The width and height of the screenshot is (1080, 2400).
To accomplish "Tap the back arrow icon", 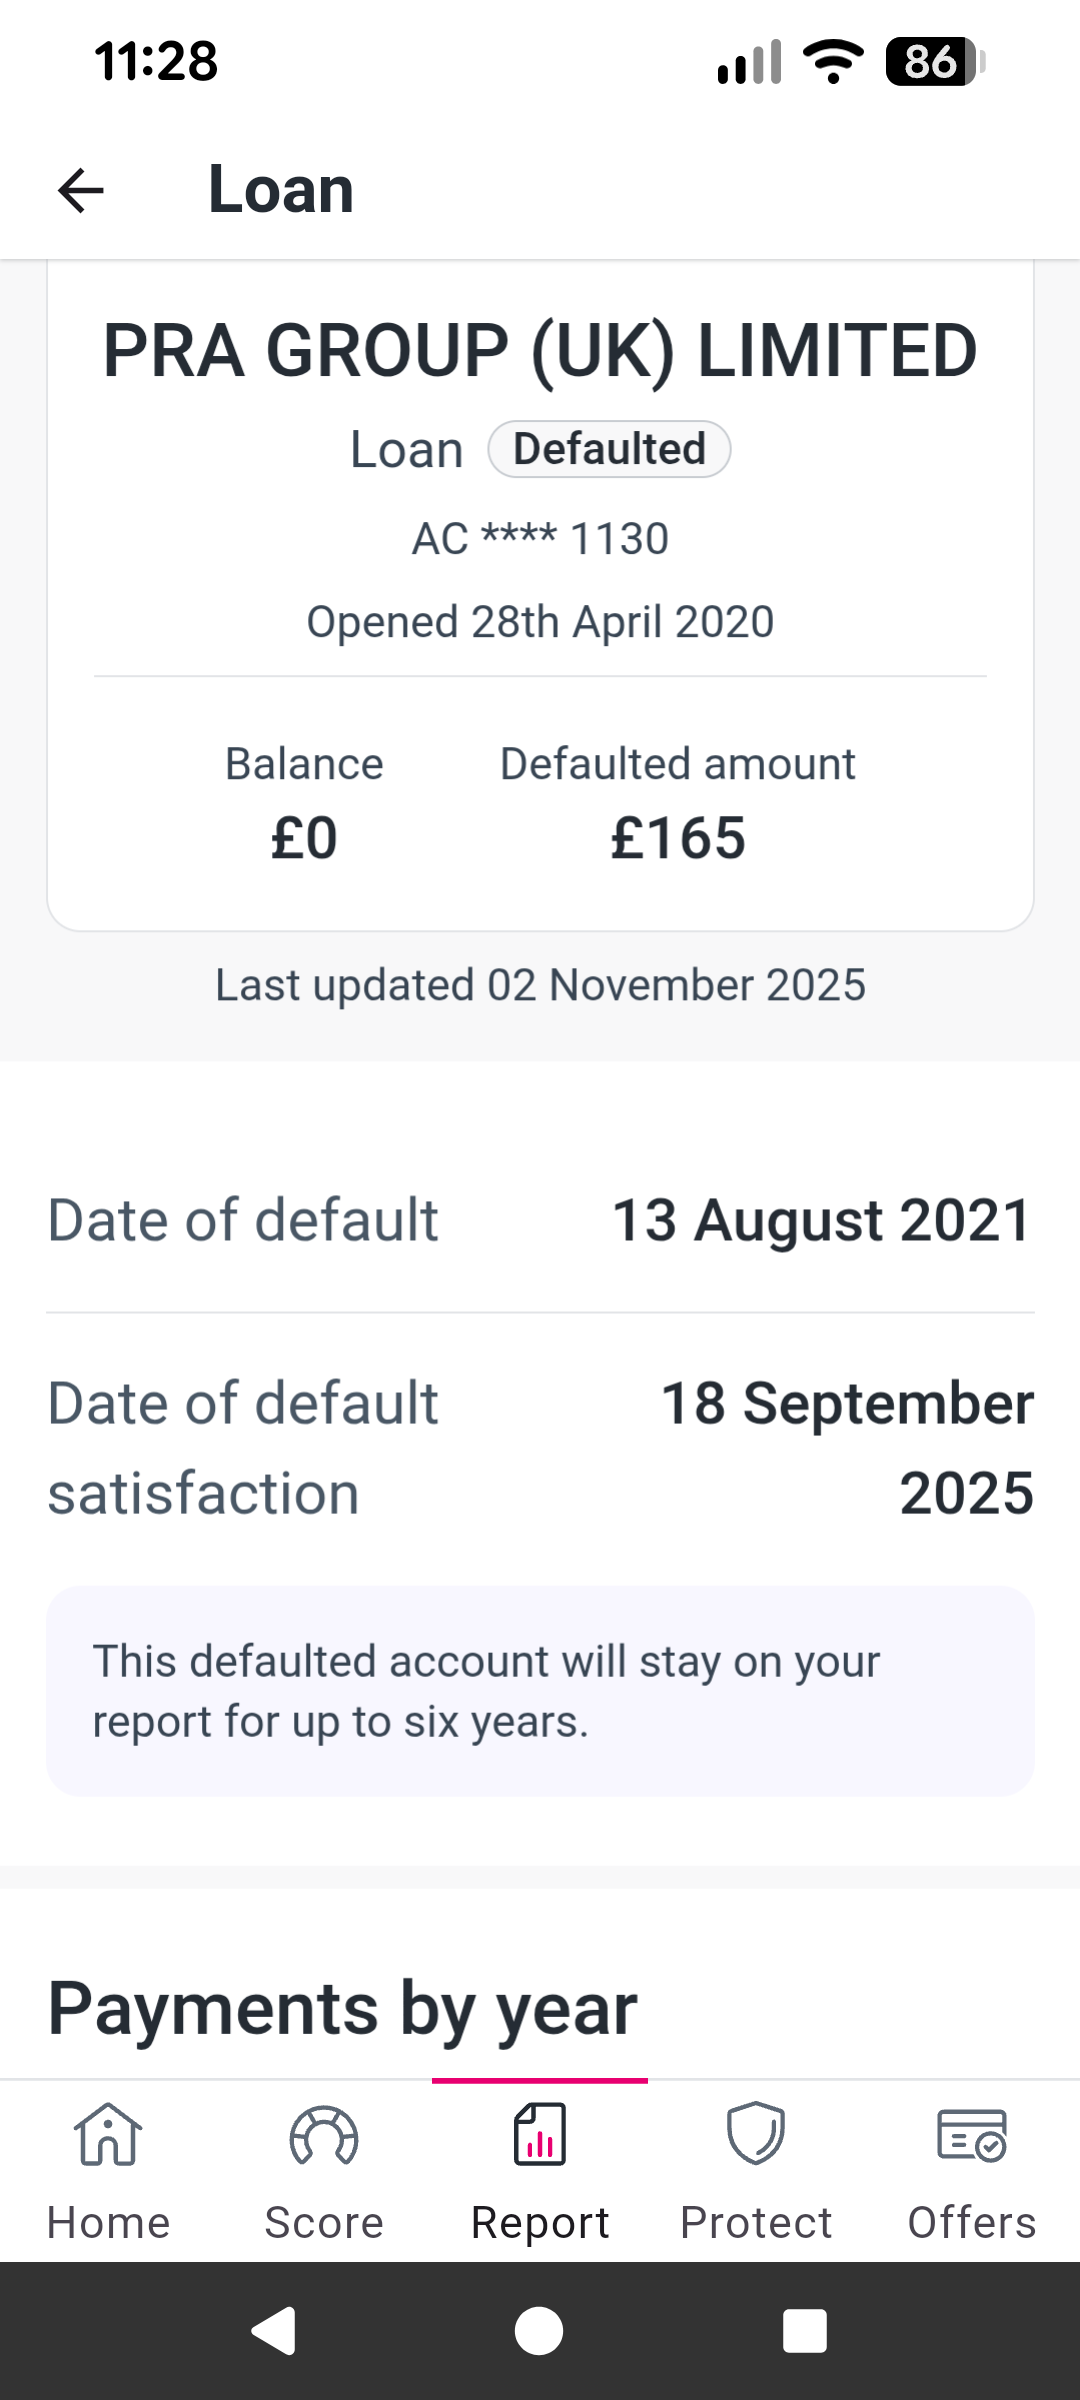I will click(x=81, y=190).
